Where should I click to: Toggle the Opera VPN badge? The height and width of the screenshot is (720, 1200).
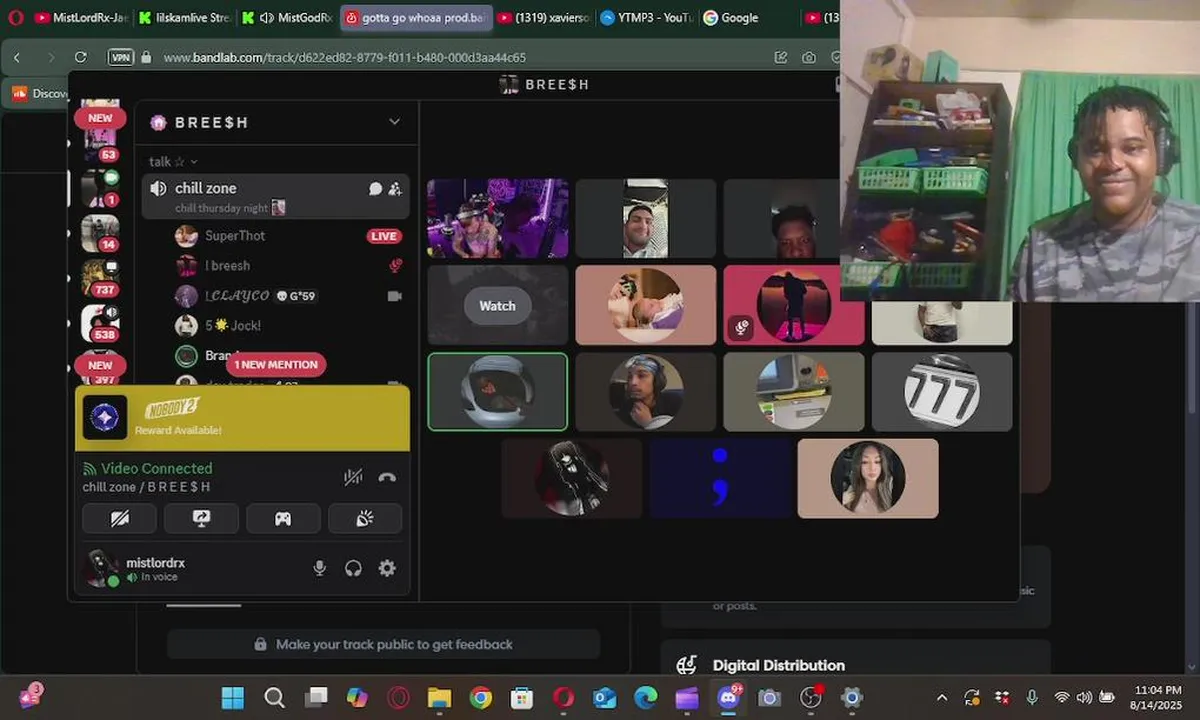click(120, 58)
